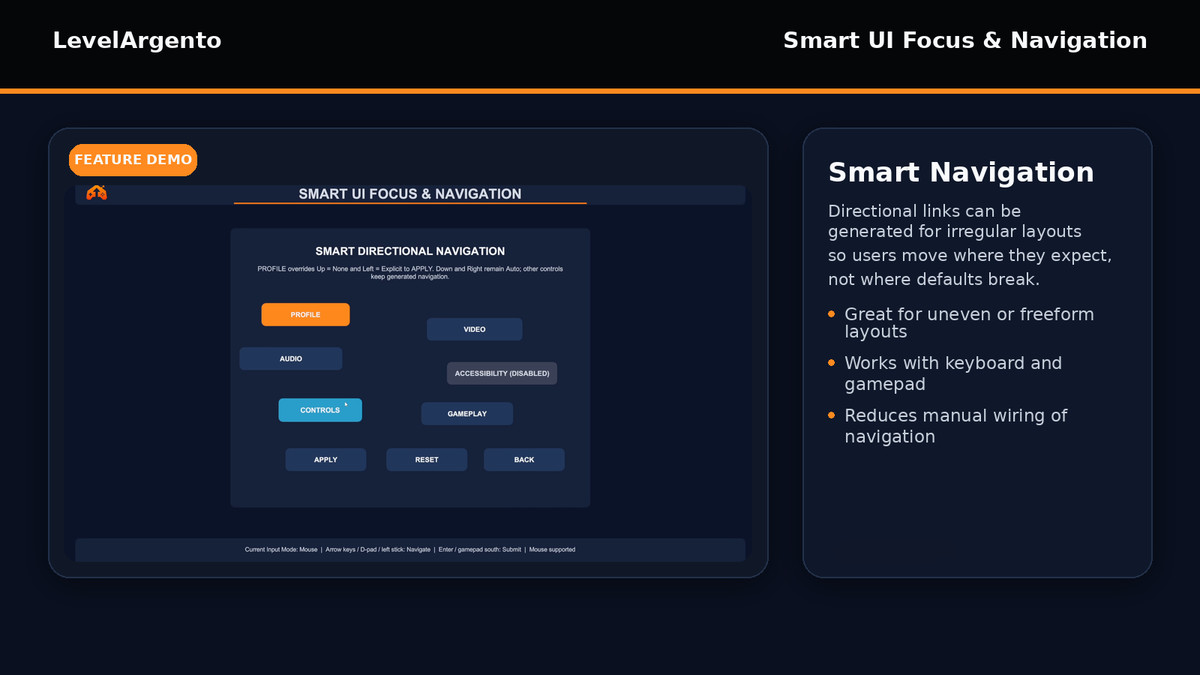Click the SMART DIRECTIONAL NAVIGATION heading
Screen dimensions: 1200x675
pyautogui.click(x=410, y=251)
